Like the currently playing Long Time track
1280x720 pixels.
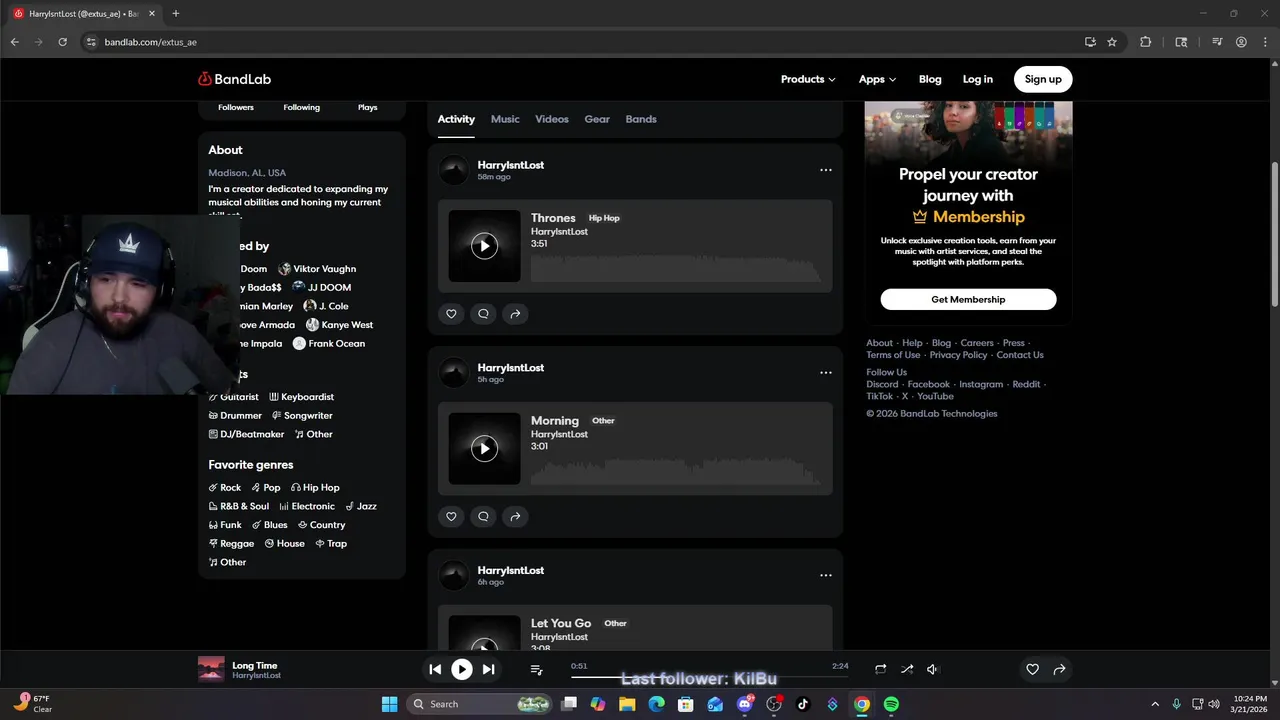[x=1033, y=670]
